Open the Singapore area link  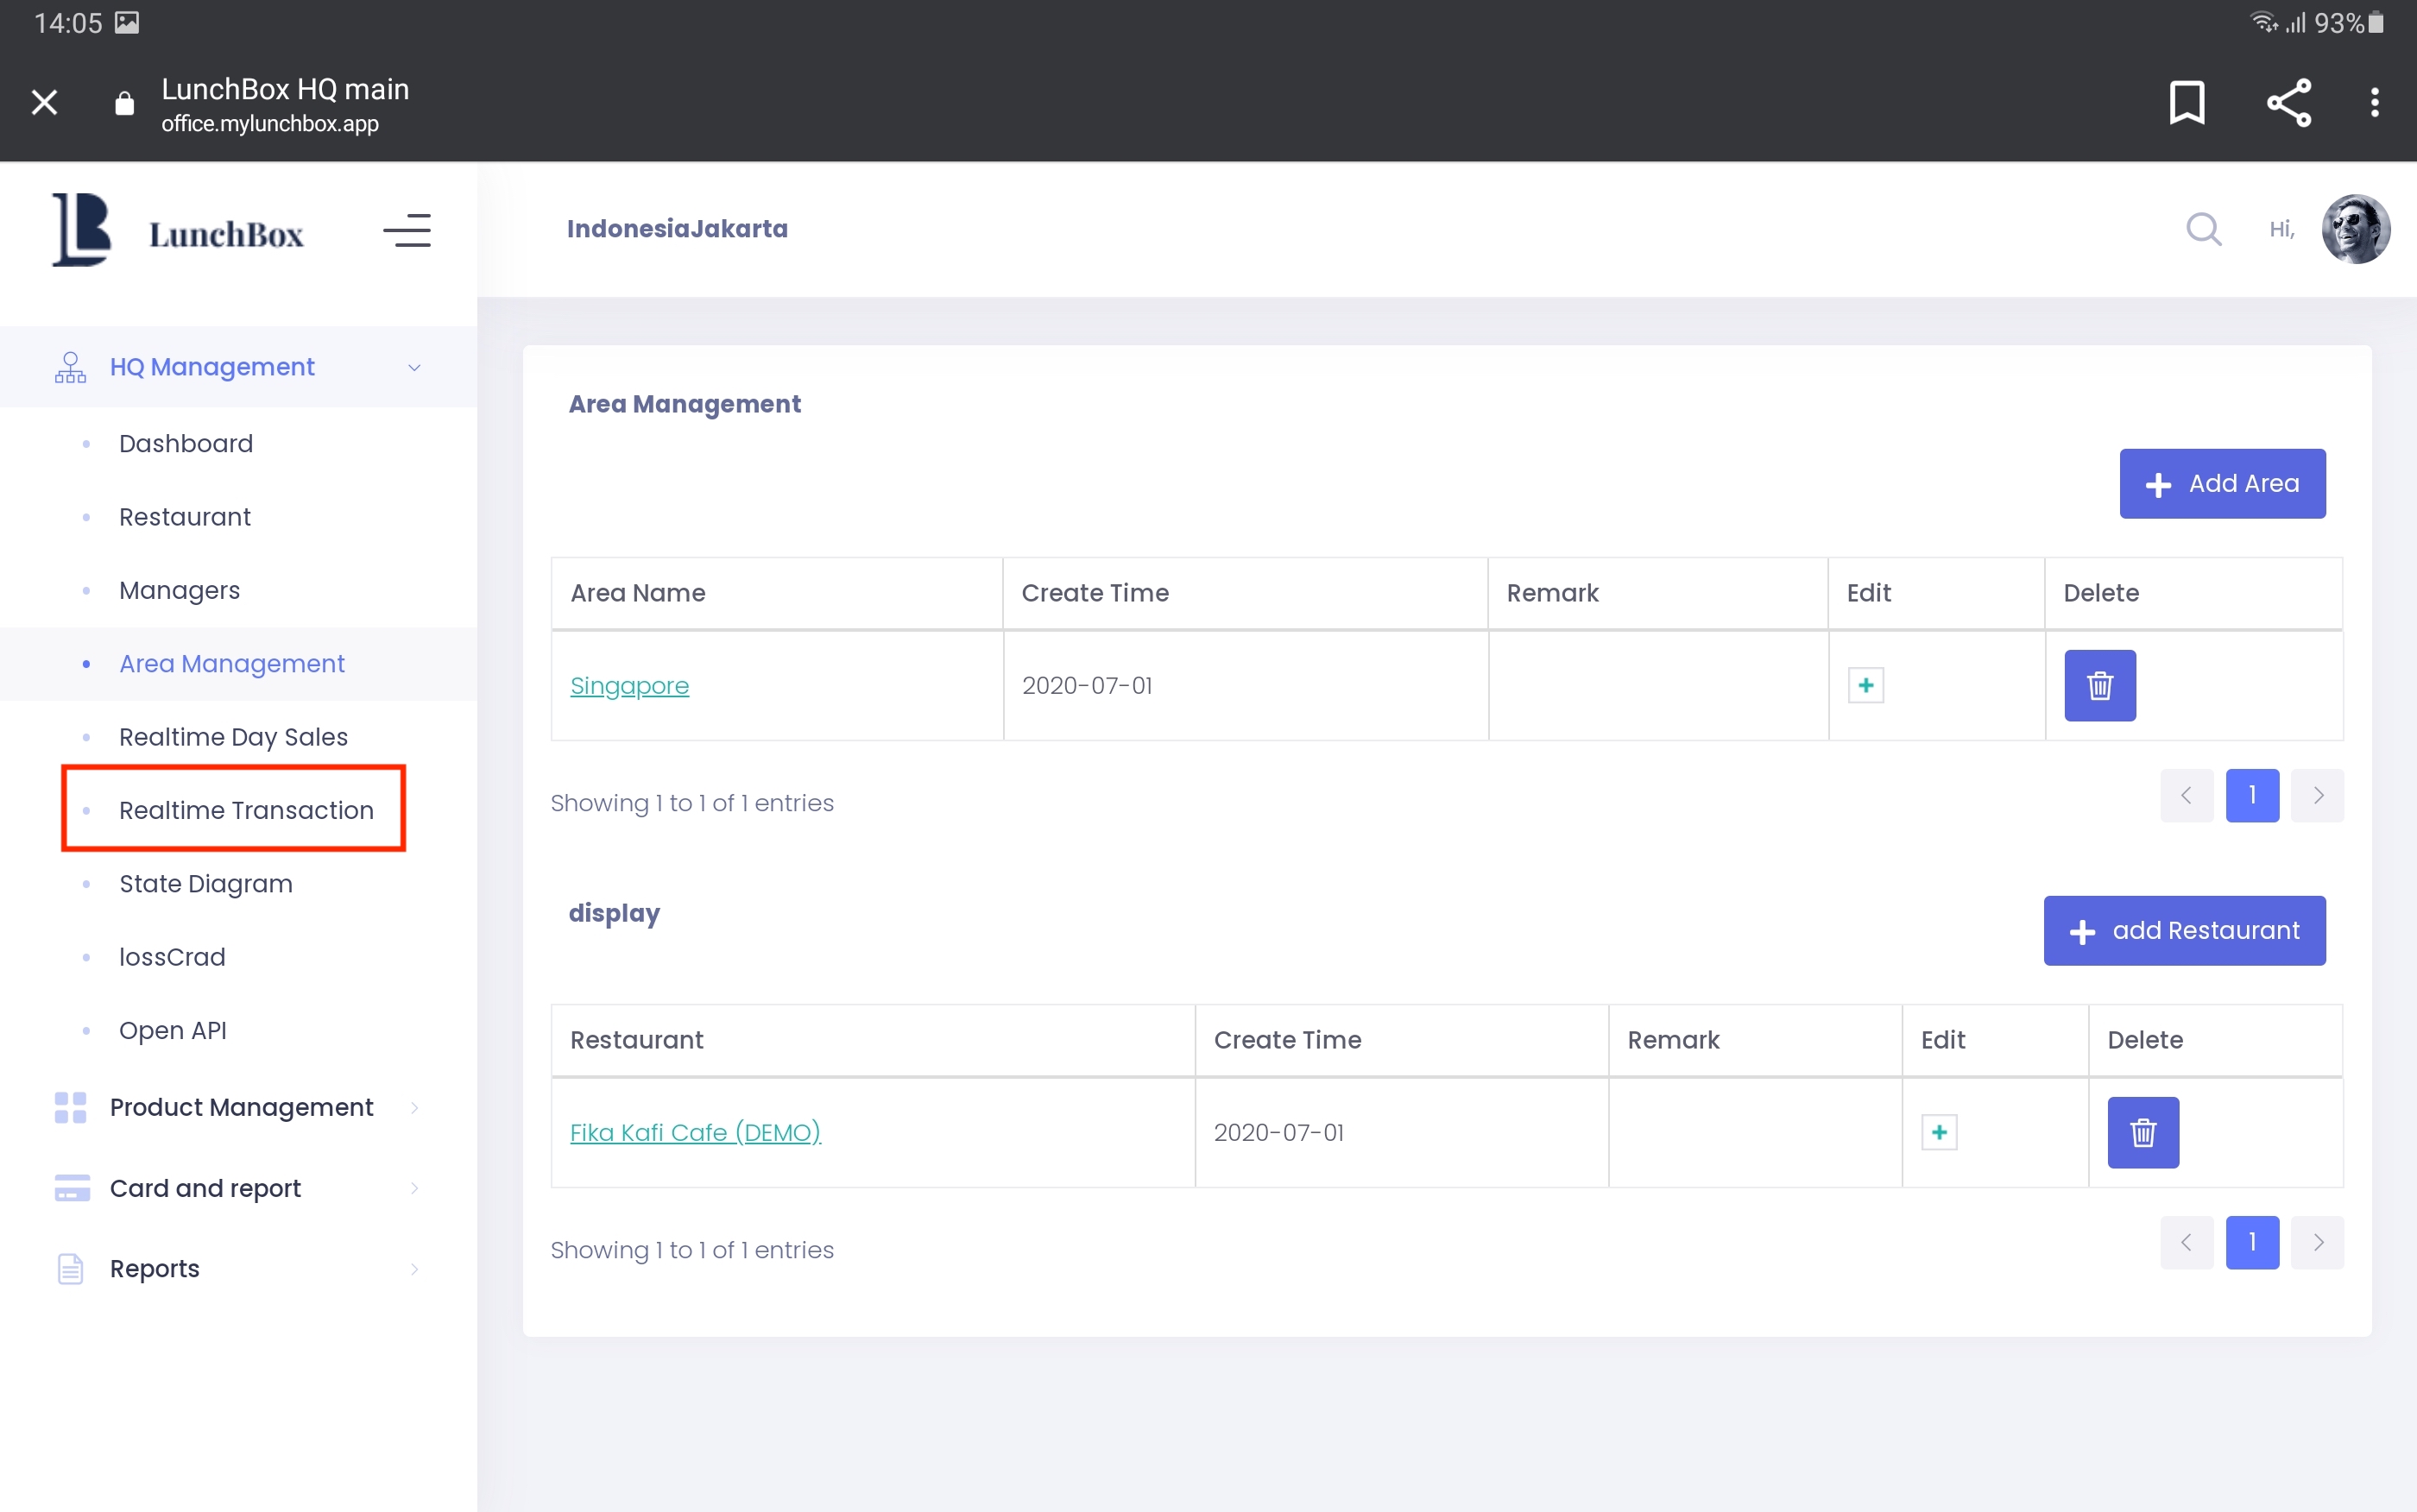pos(629,686)
